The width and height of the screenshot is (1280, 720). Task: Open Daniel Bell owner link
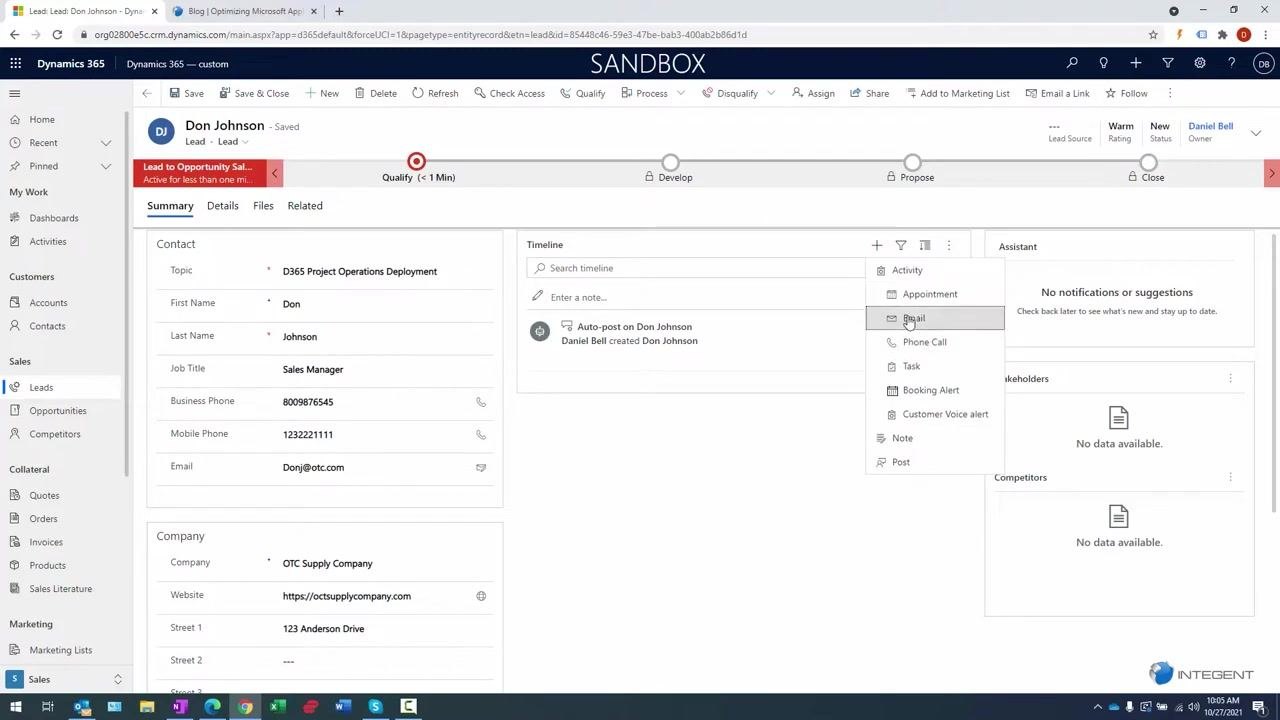(1210, 126)
